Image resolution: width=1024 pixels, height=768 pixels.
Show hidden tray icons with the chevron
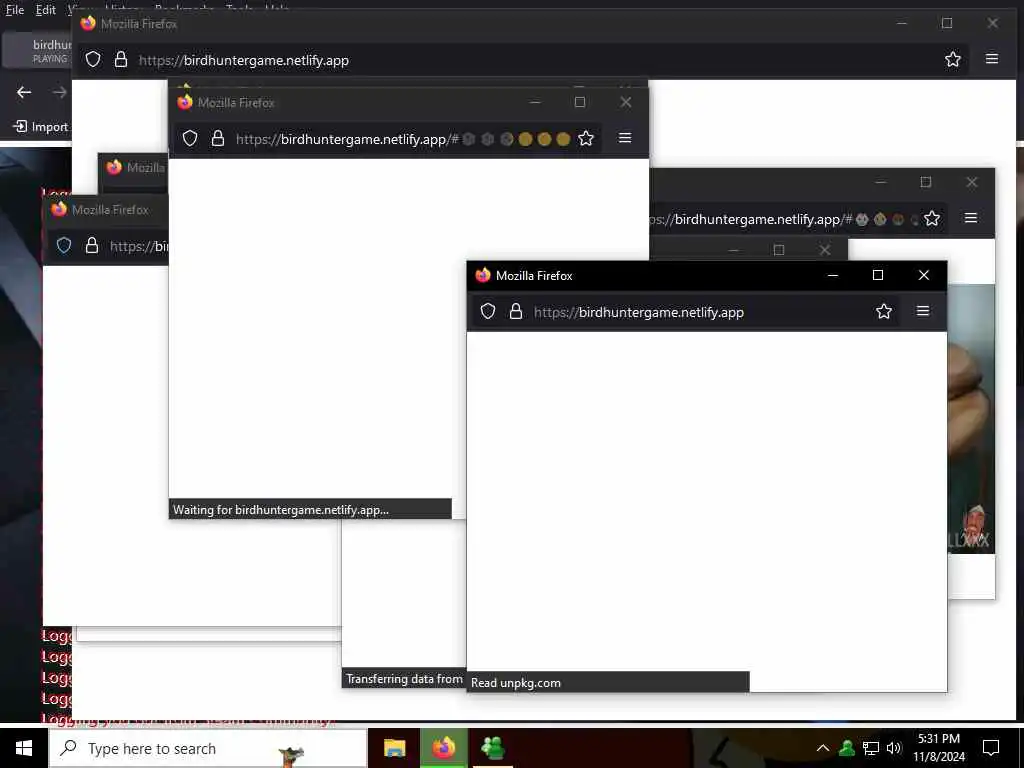point(823,748)
